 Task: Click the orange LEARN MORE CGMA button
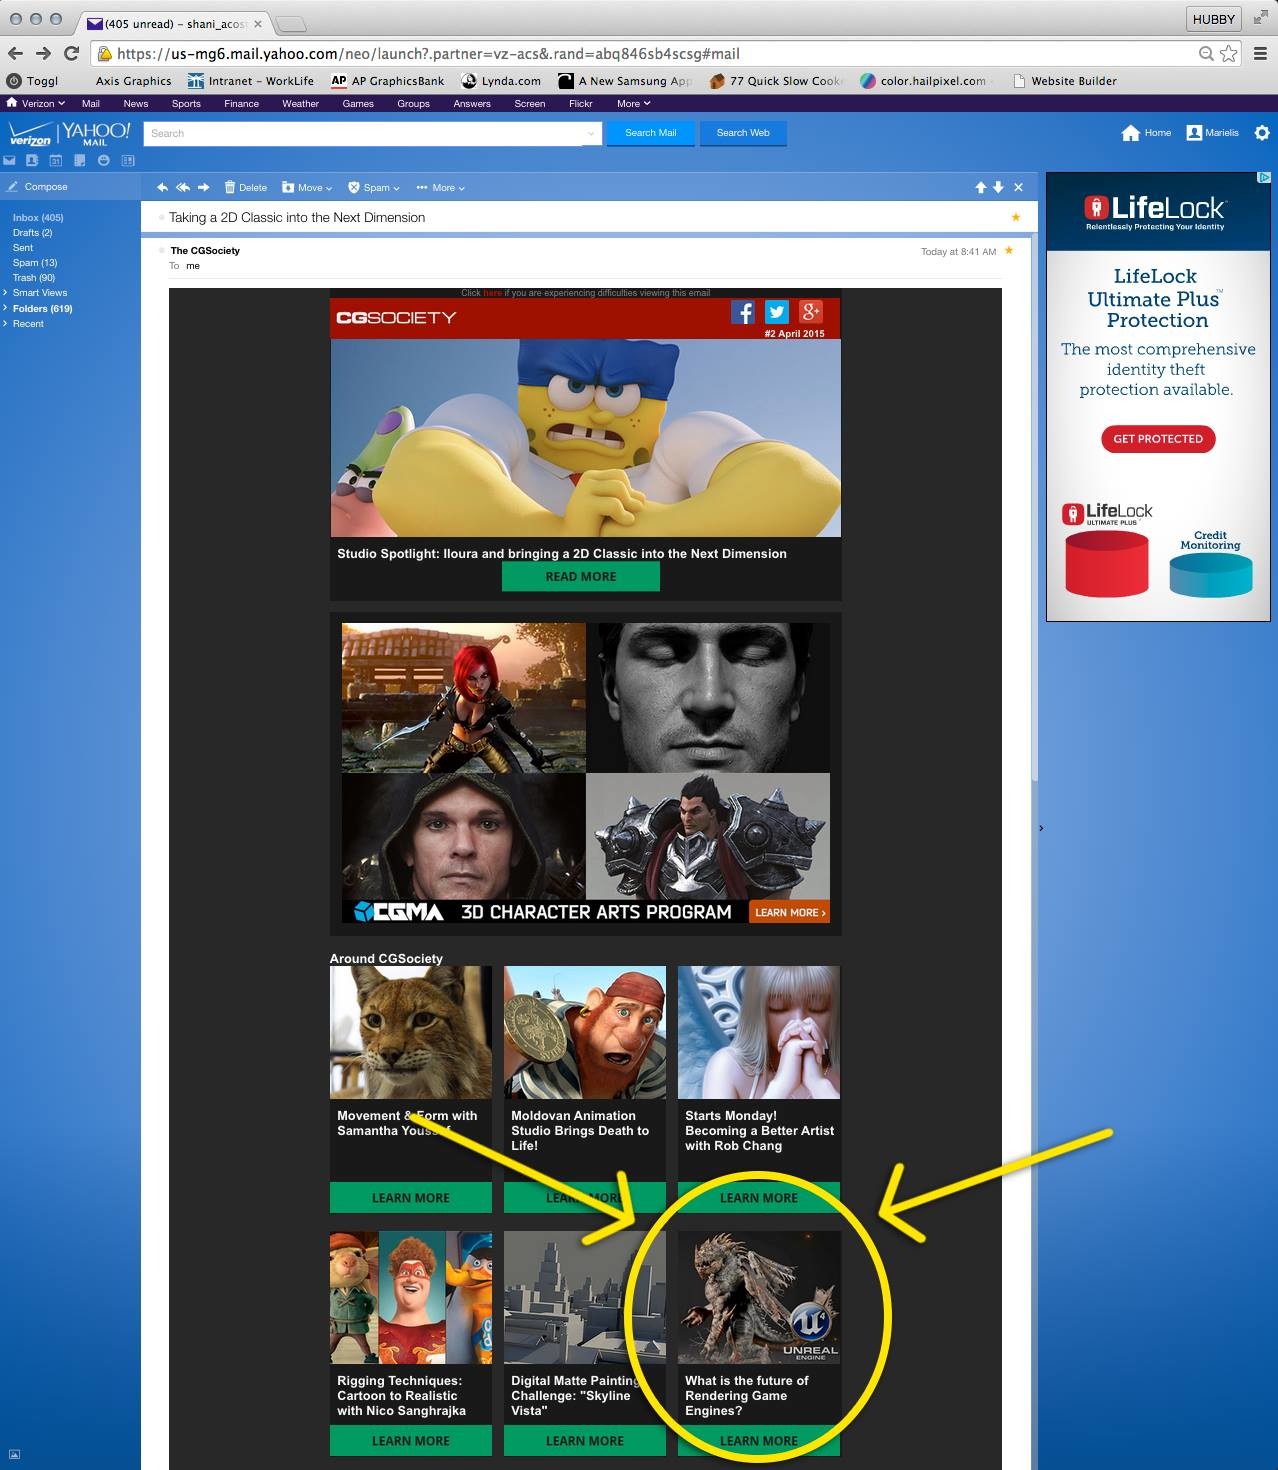coord(789,912)
